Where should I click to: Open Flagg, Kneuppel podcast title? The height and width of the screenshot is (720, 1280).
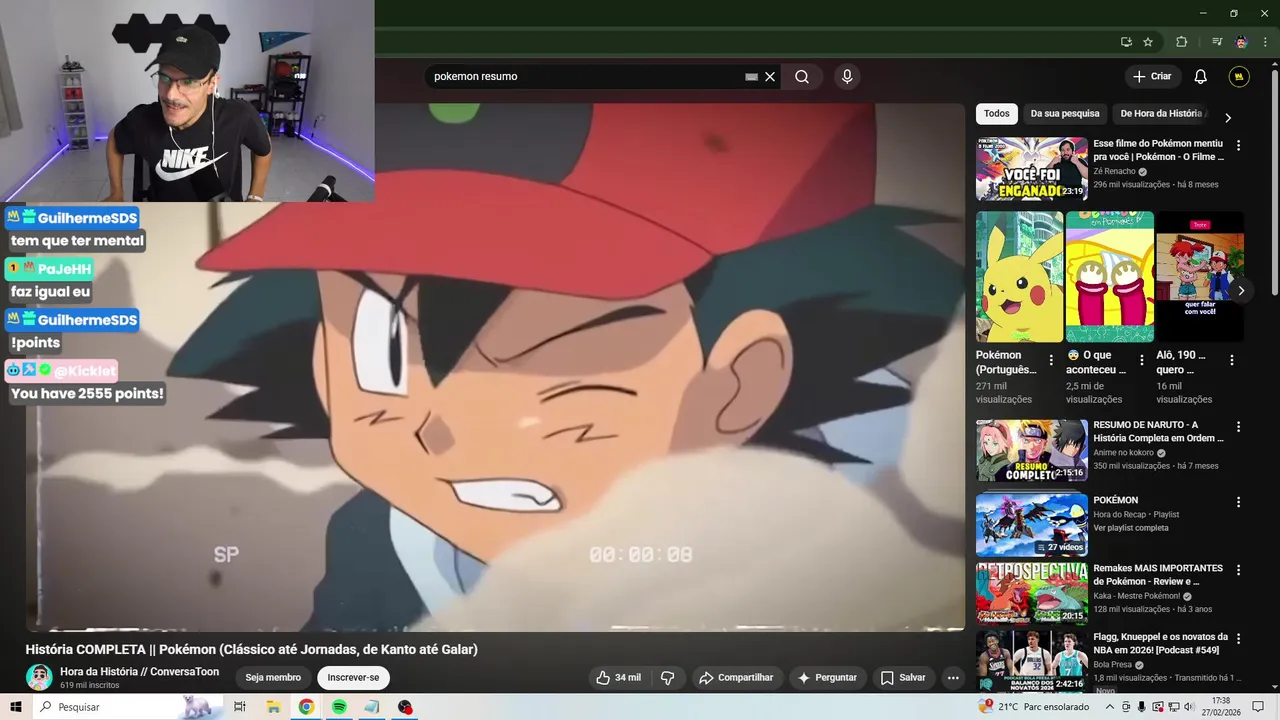1160,643
